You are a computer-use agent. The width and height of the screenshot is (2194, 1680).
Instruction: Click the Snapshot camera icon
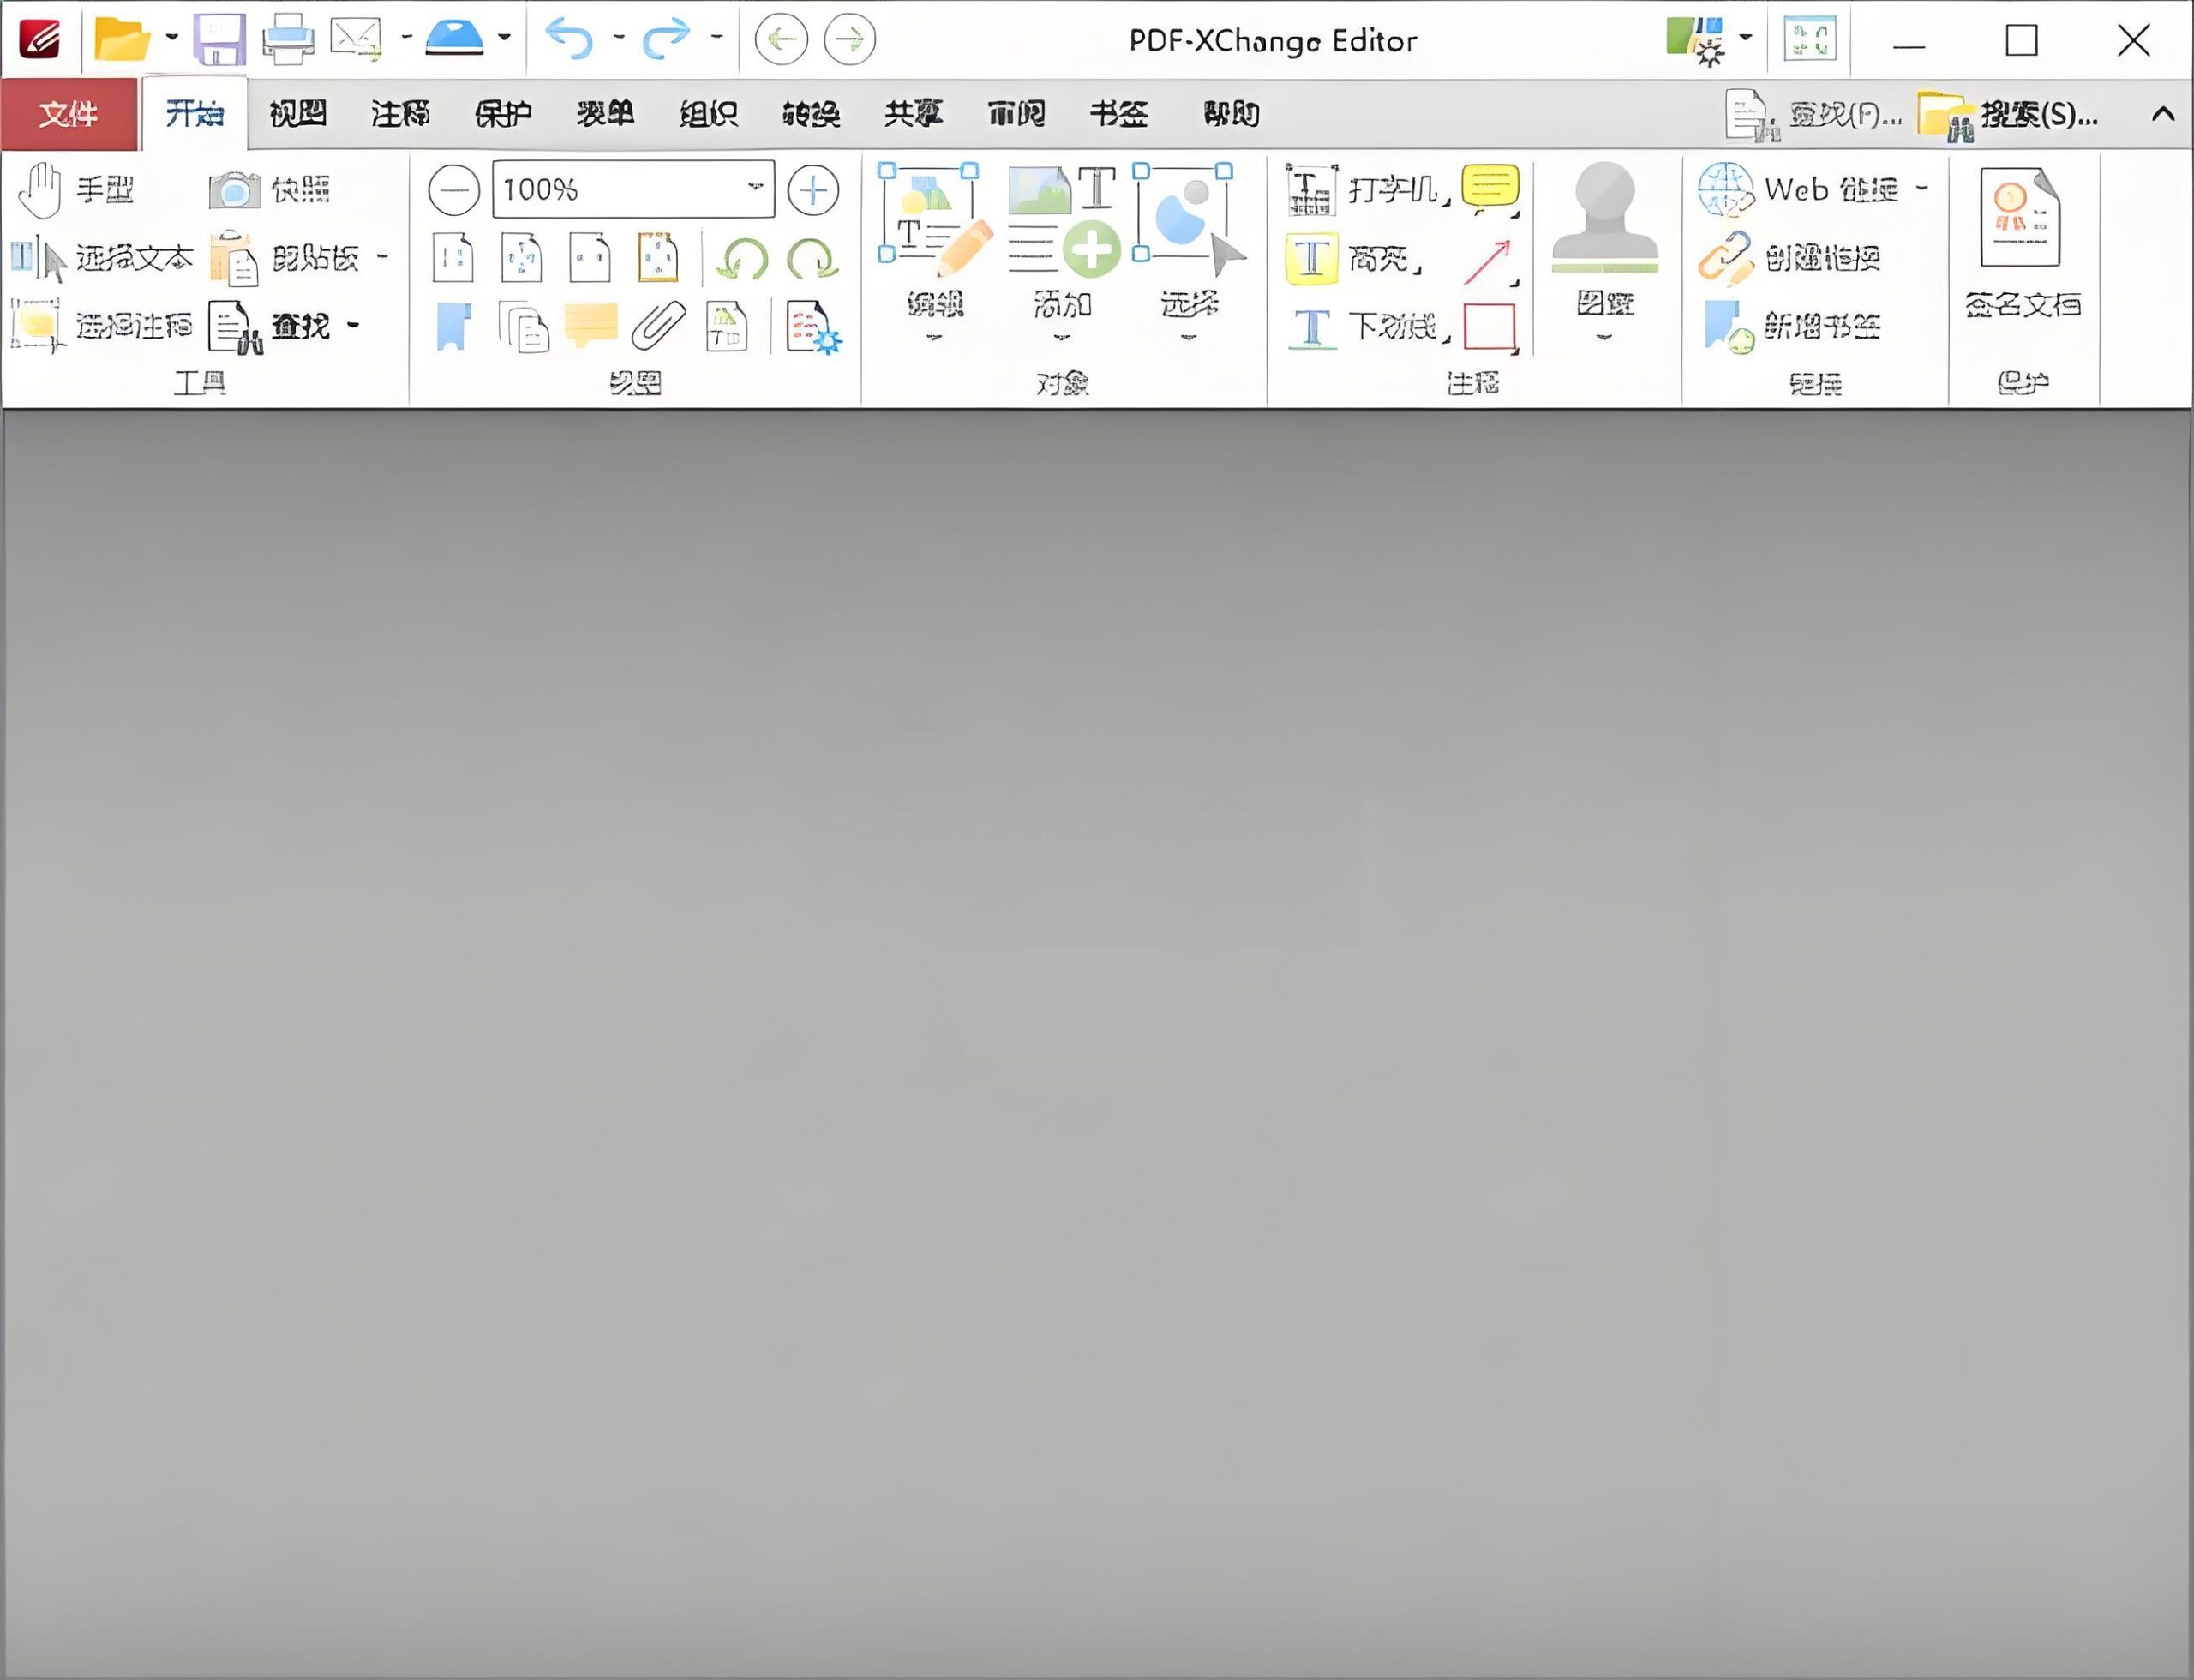coord(234,189)
